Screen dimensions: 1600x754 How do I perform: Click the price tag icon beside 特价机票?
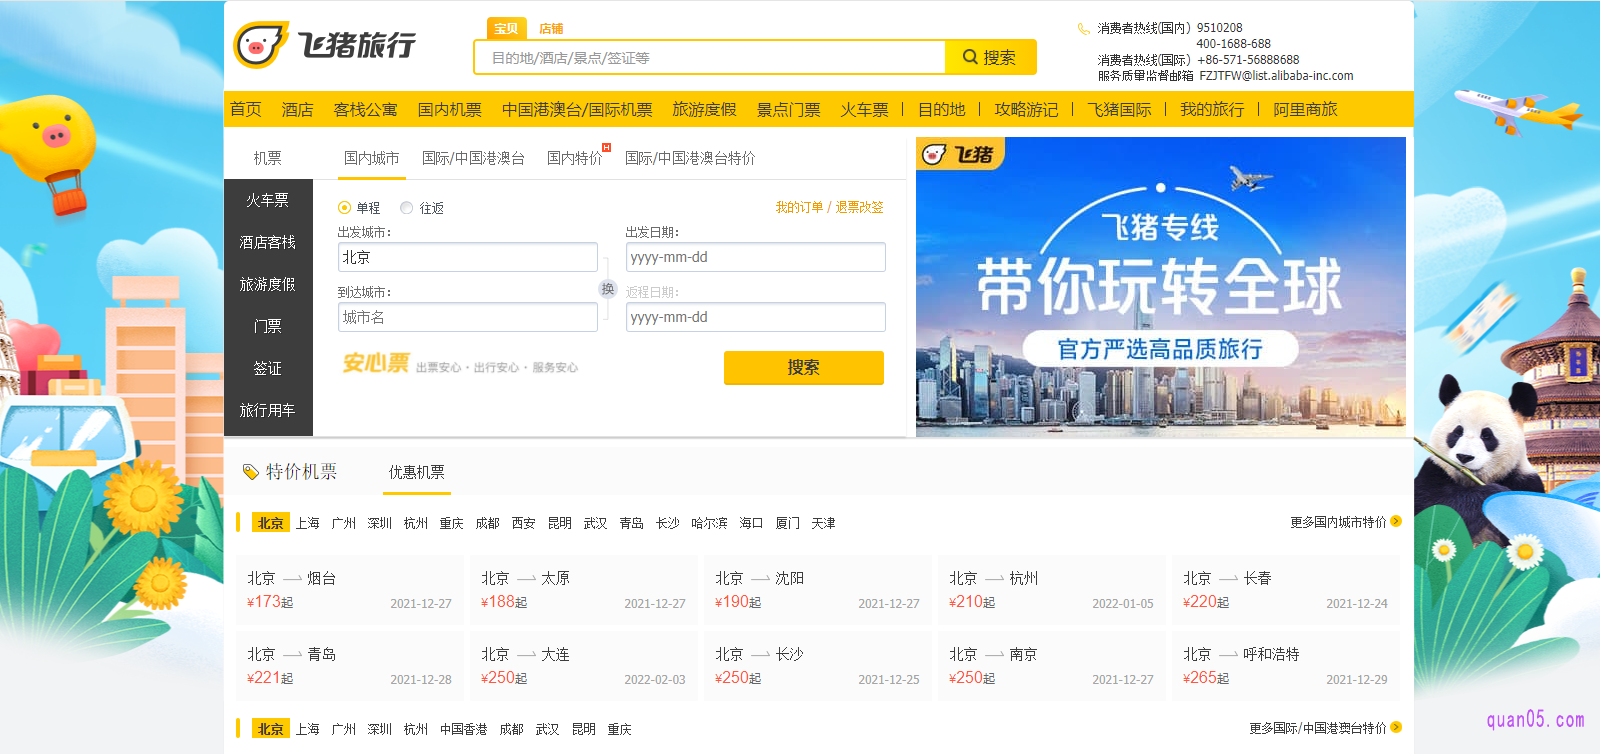pyautogui.click(x=251, y=472)
